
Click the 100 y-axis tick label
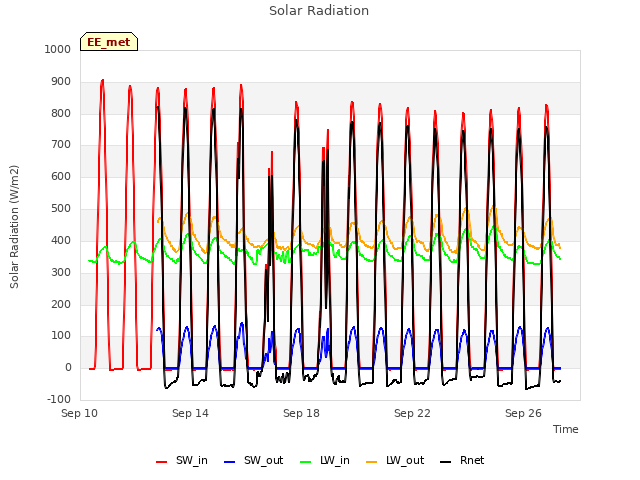[x=61, y=336]
